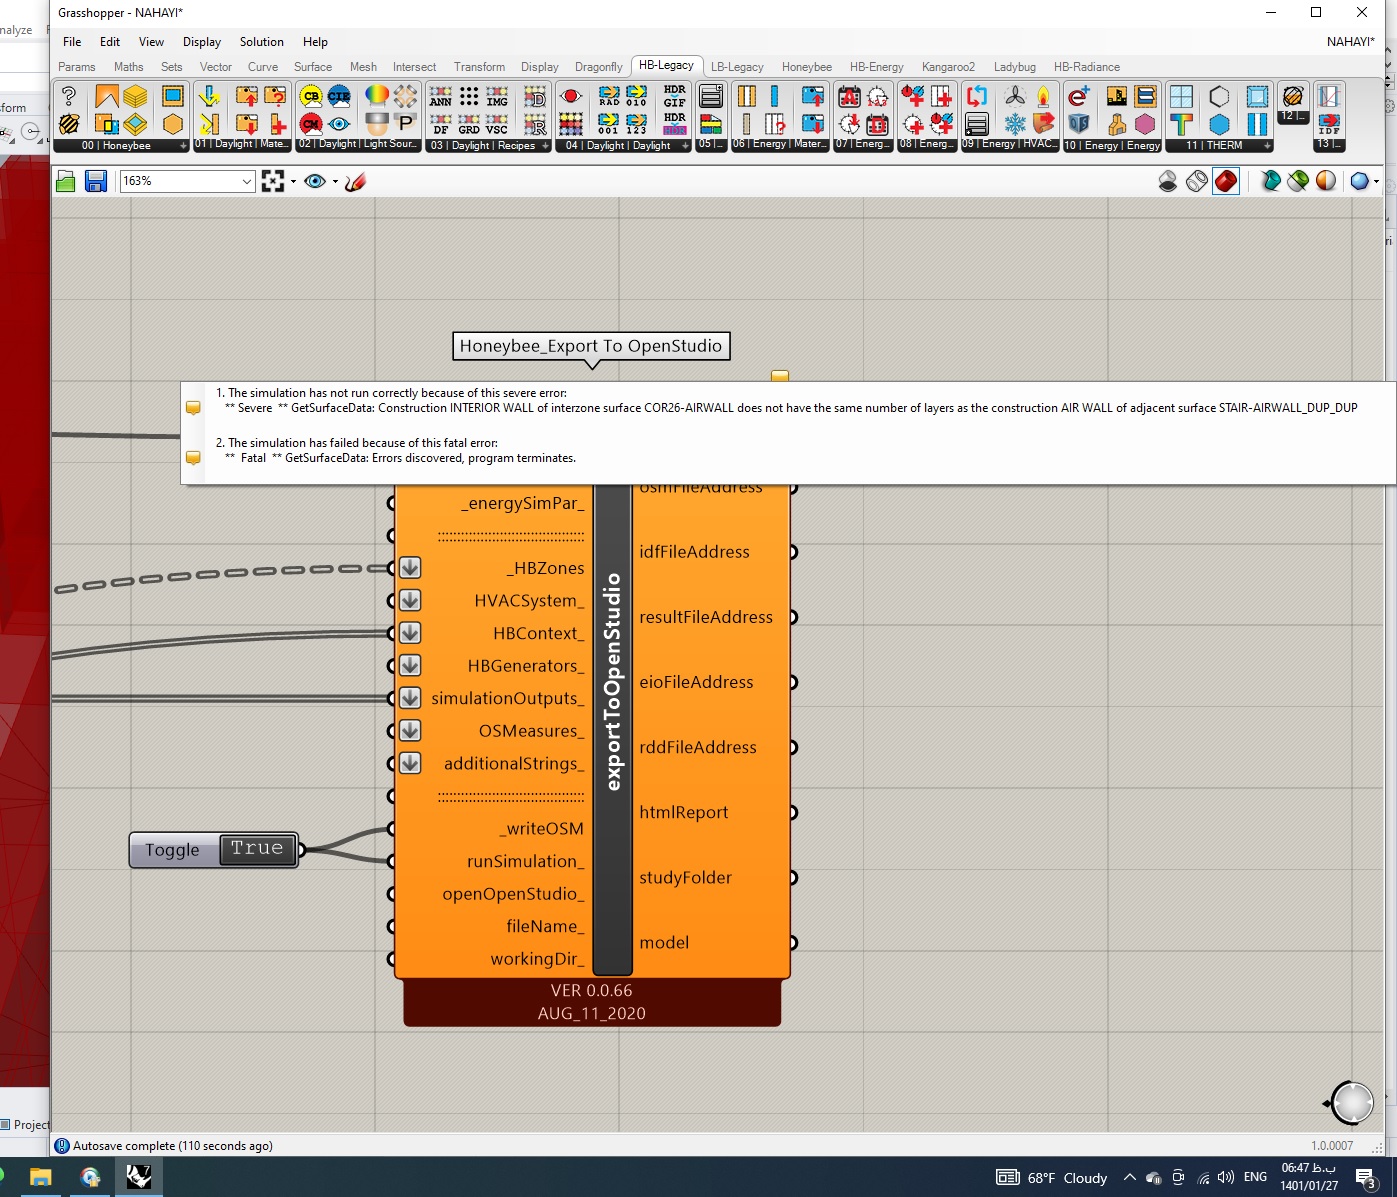Image resolution: width=1397 pixels, height=1197 pixels.
Task: Select the blue snowflake cooling HVAC icon
Action: 1015,124
